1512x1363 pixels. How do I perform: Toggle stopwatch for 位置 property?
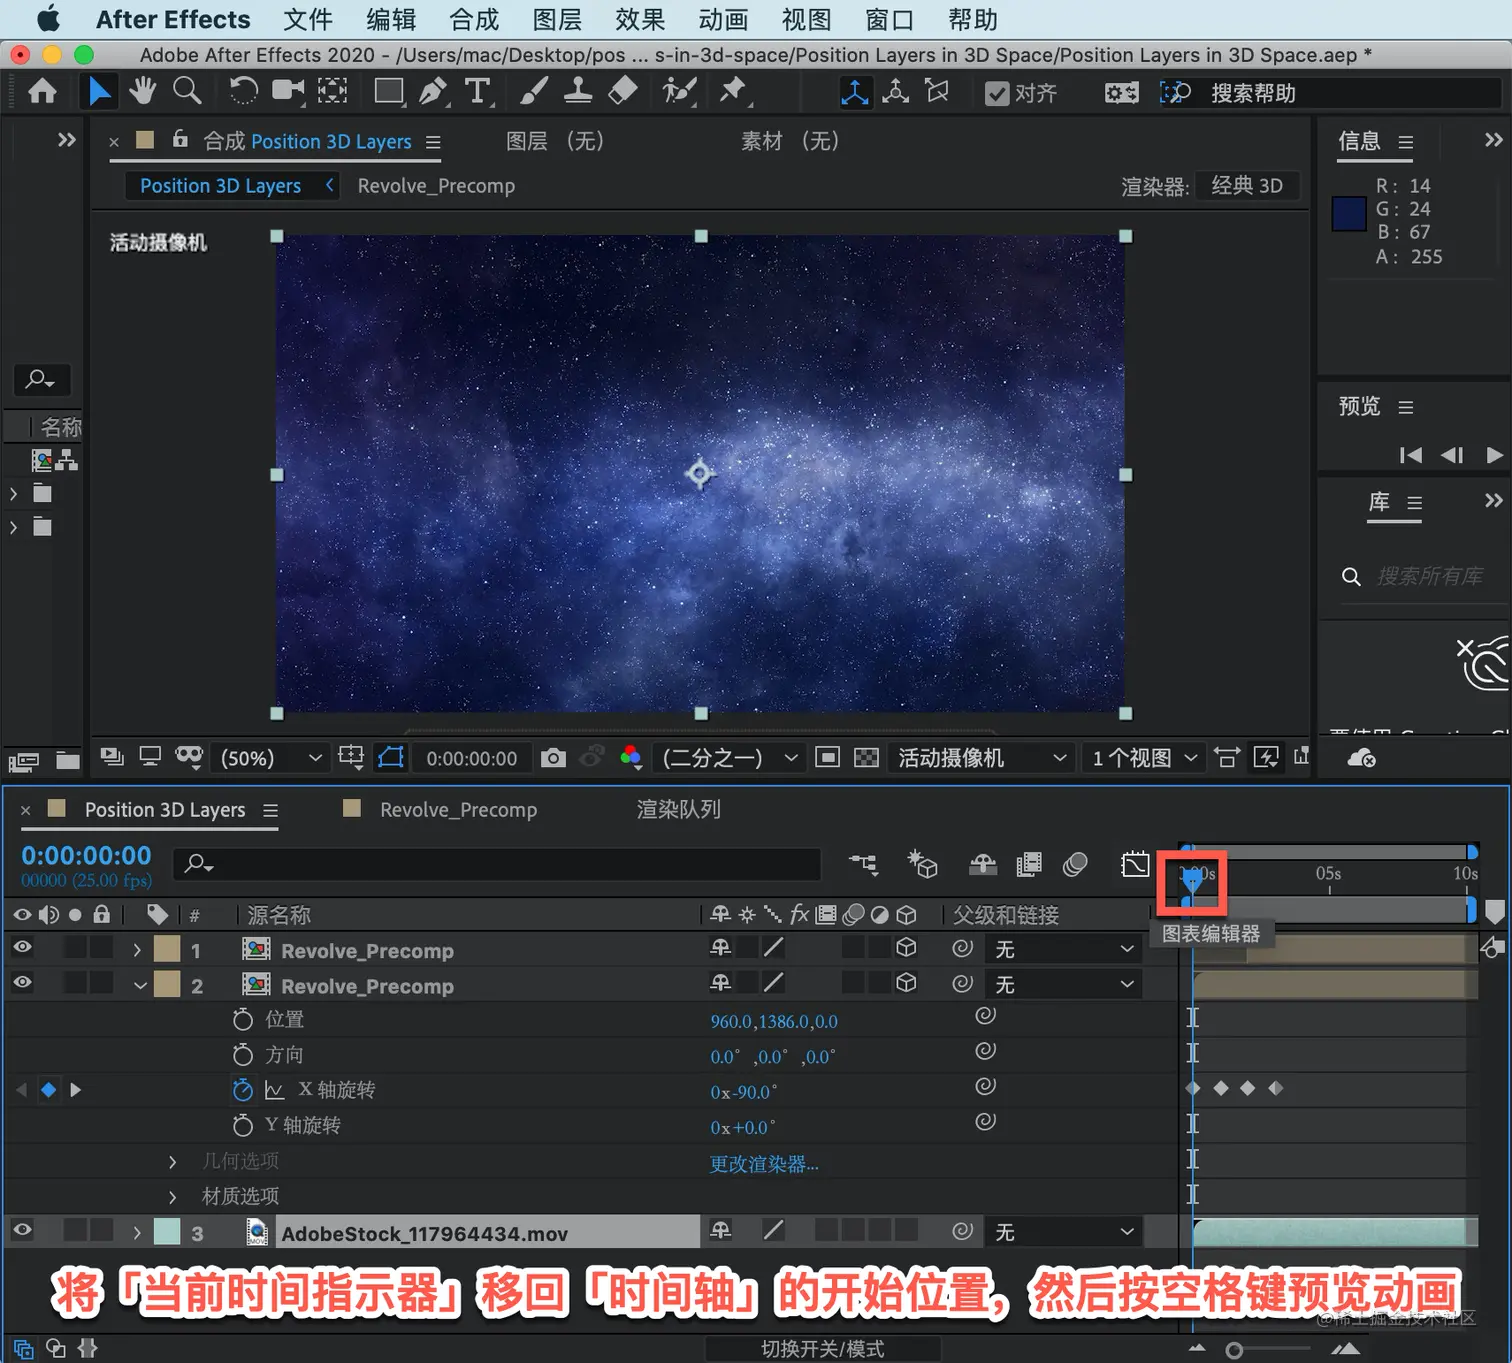coord(242,1020)
